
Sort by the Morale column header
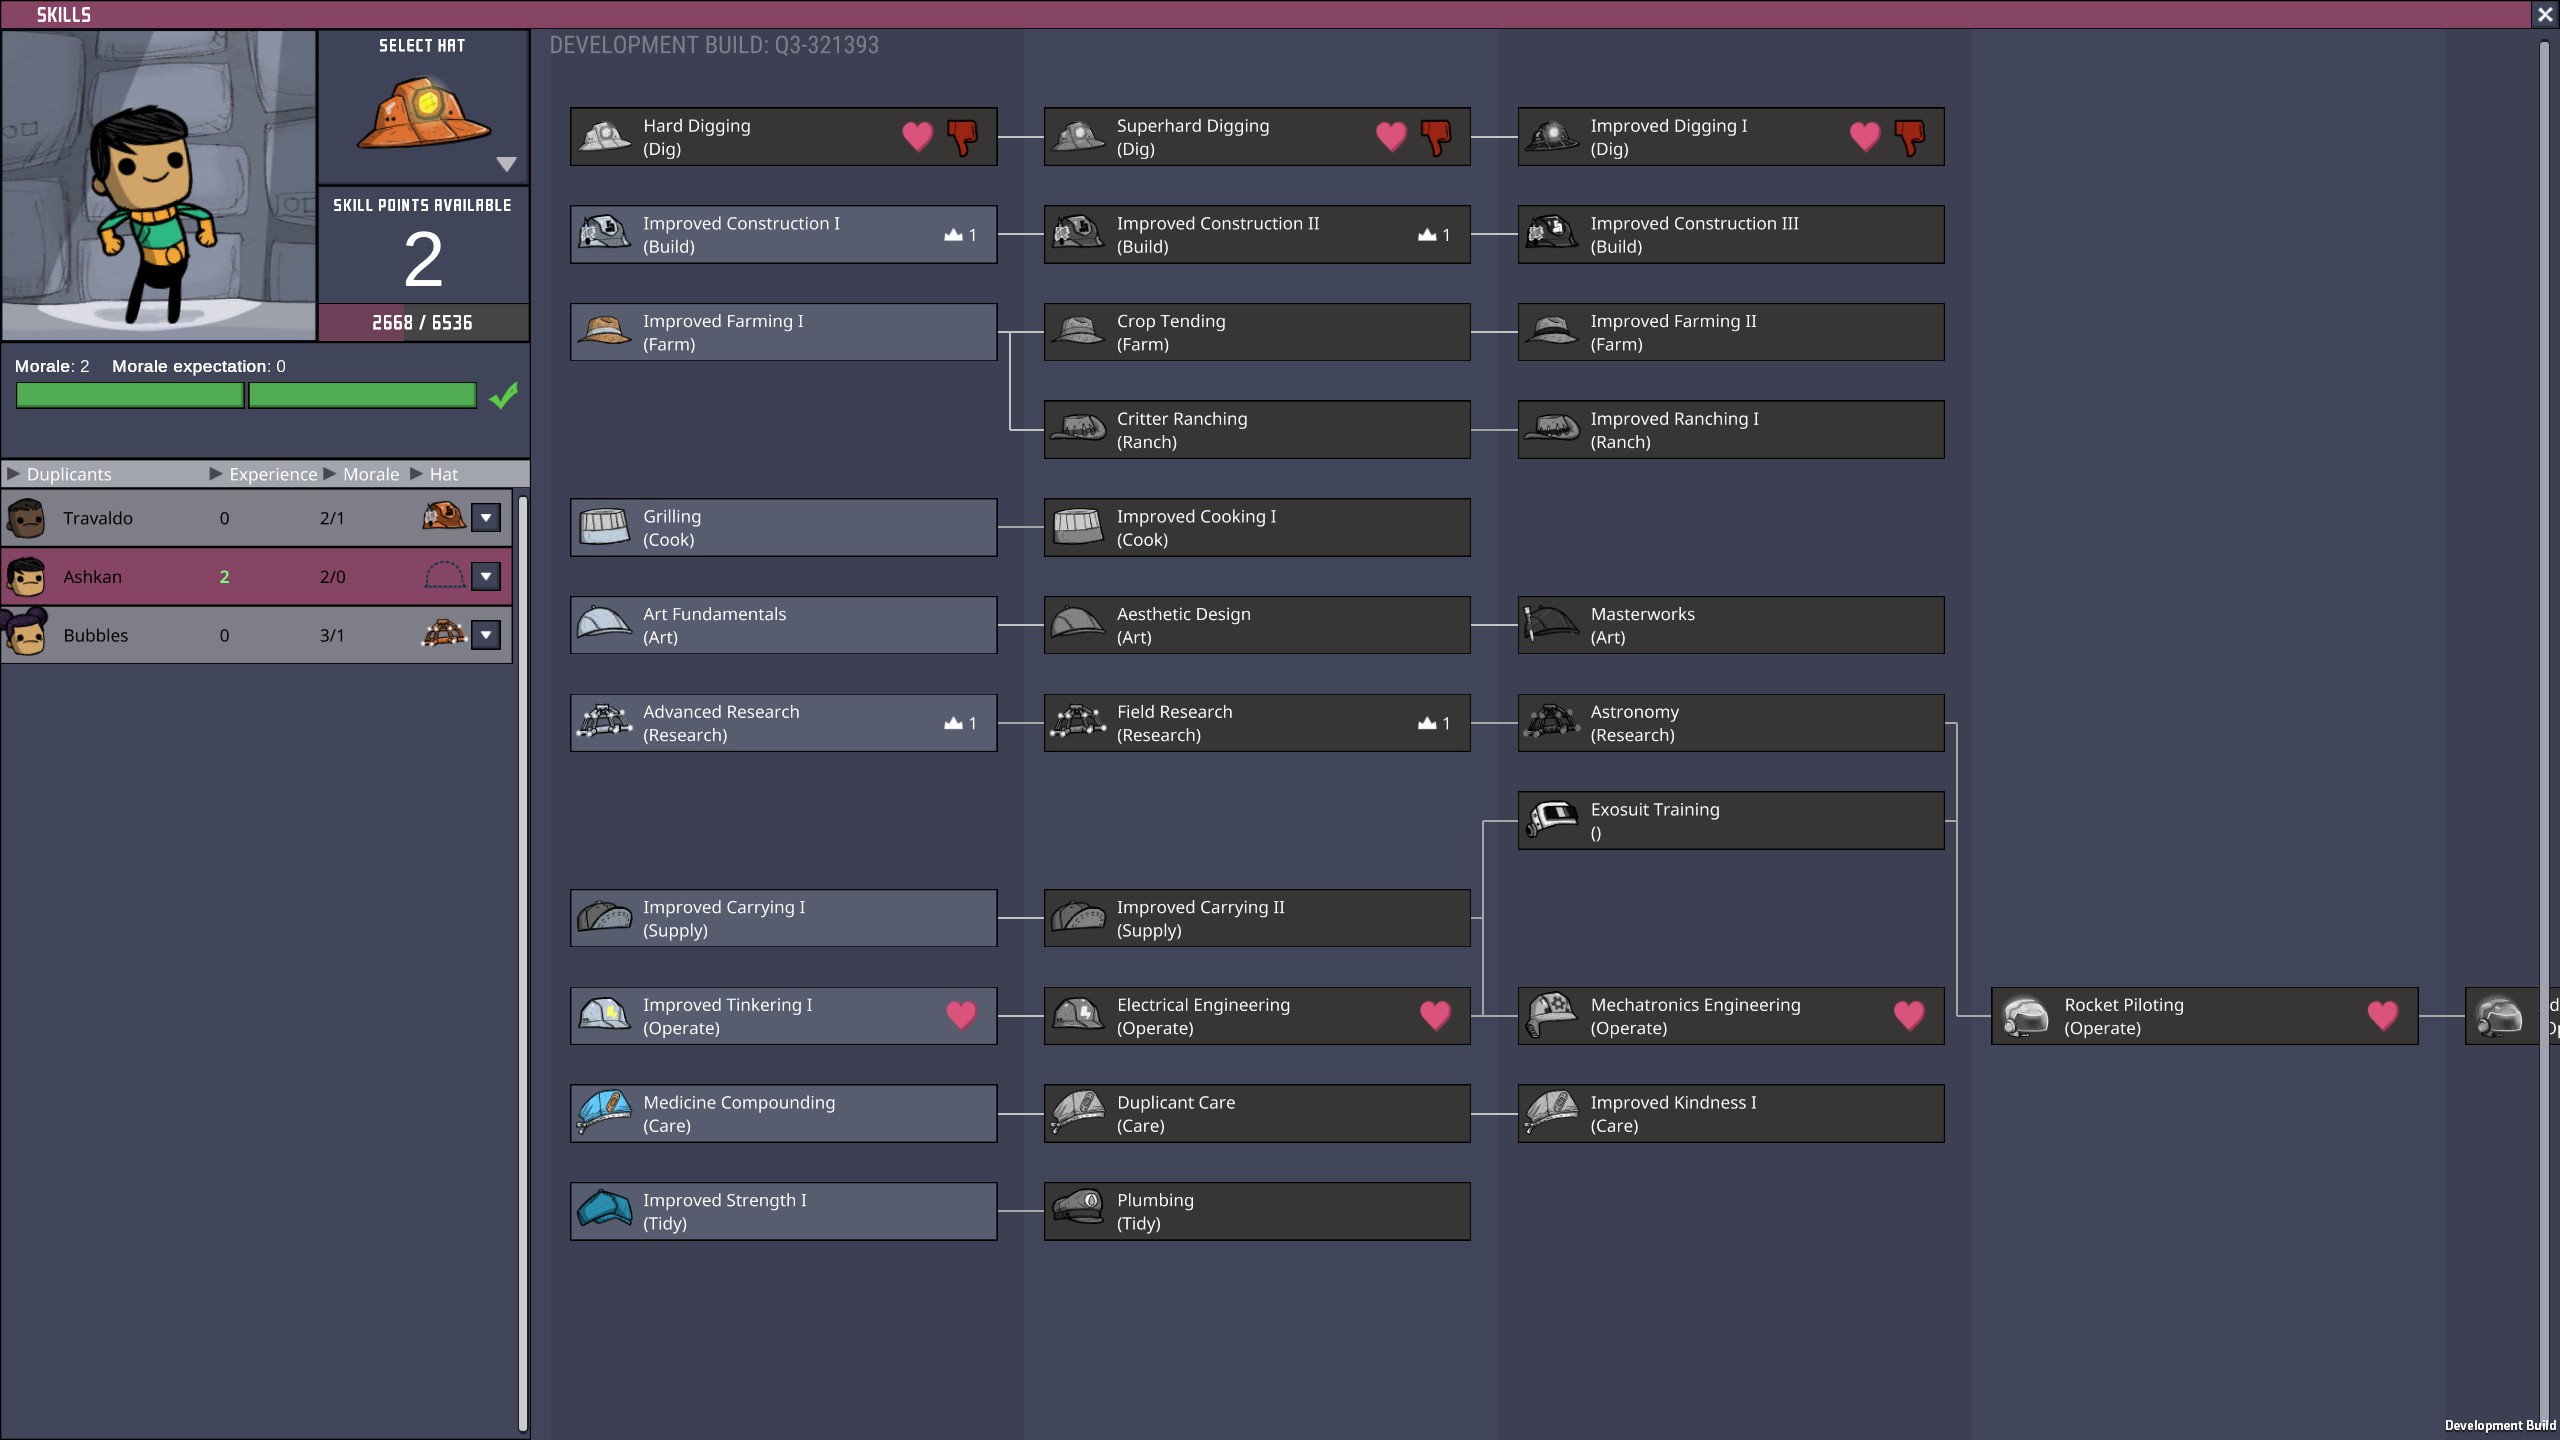click(370, 474)
